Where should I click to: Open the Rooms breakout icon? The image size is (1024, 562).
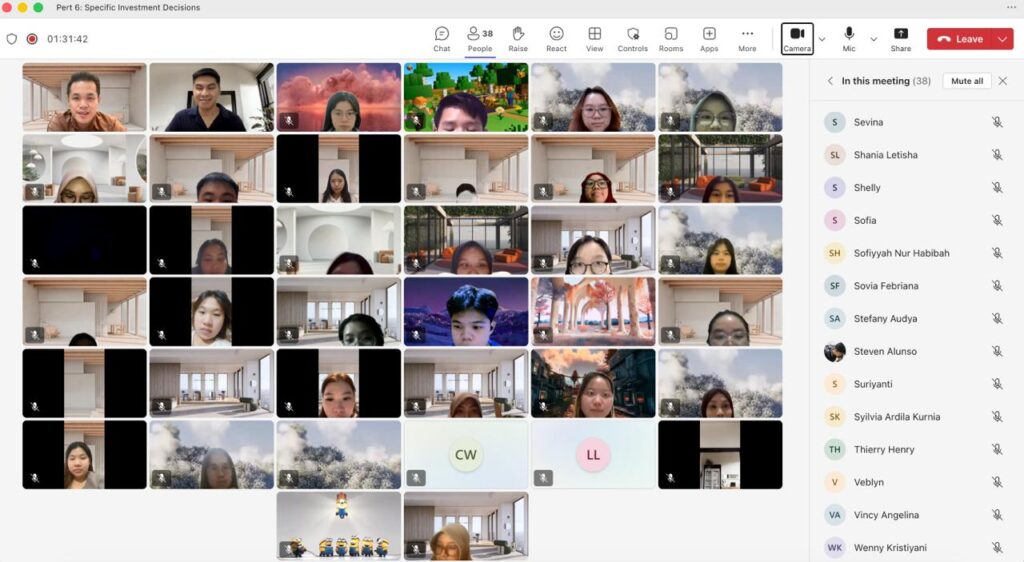(x=671, y=38)
